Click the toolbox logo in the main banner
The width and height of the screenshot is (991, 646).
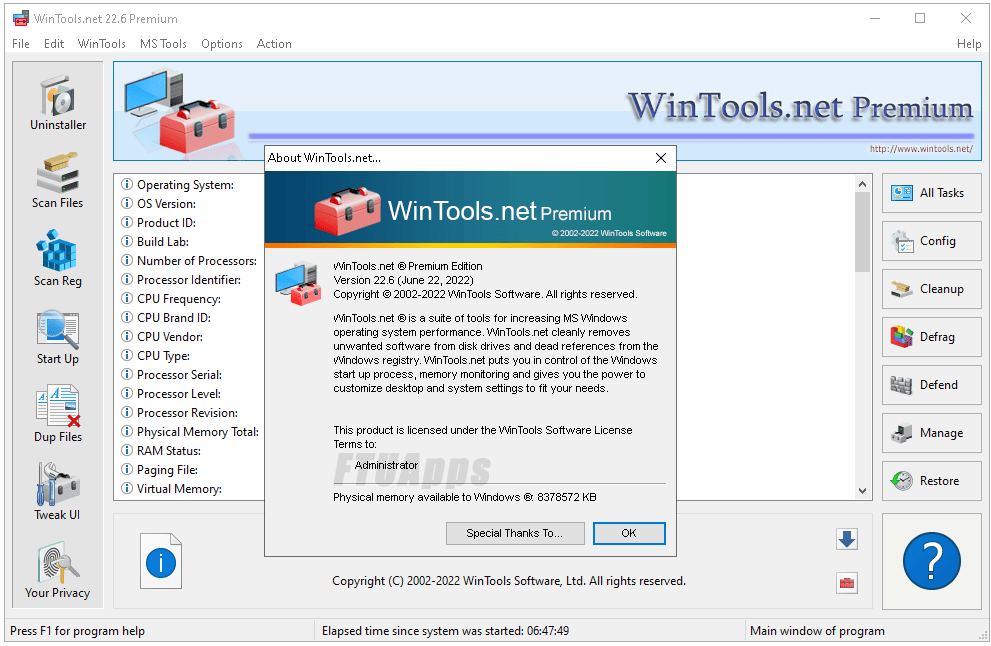click(180, 112)
